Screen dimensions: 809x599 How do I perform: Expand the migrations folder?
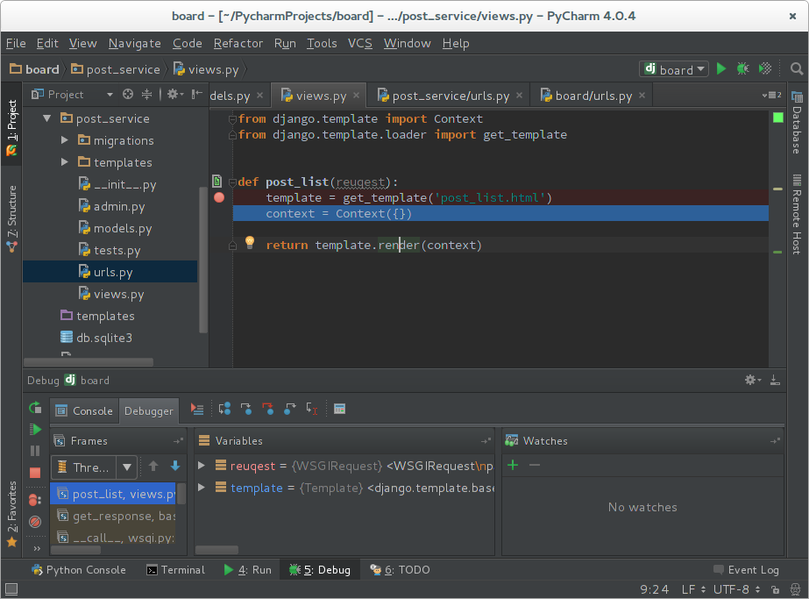(64, 140)
